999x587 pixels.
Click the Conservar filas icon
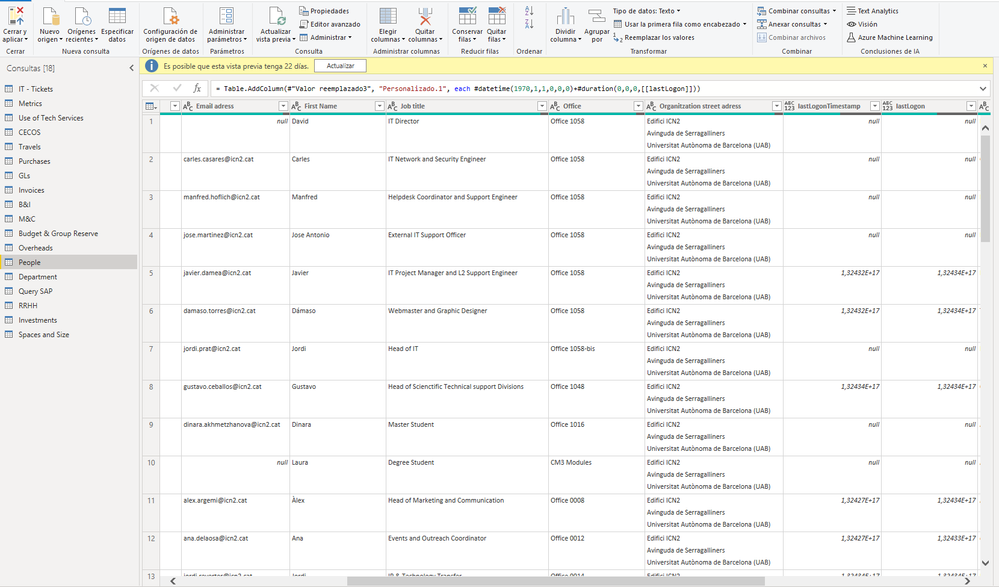pos(467,17)
